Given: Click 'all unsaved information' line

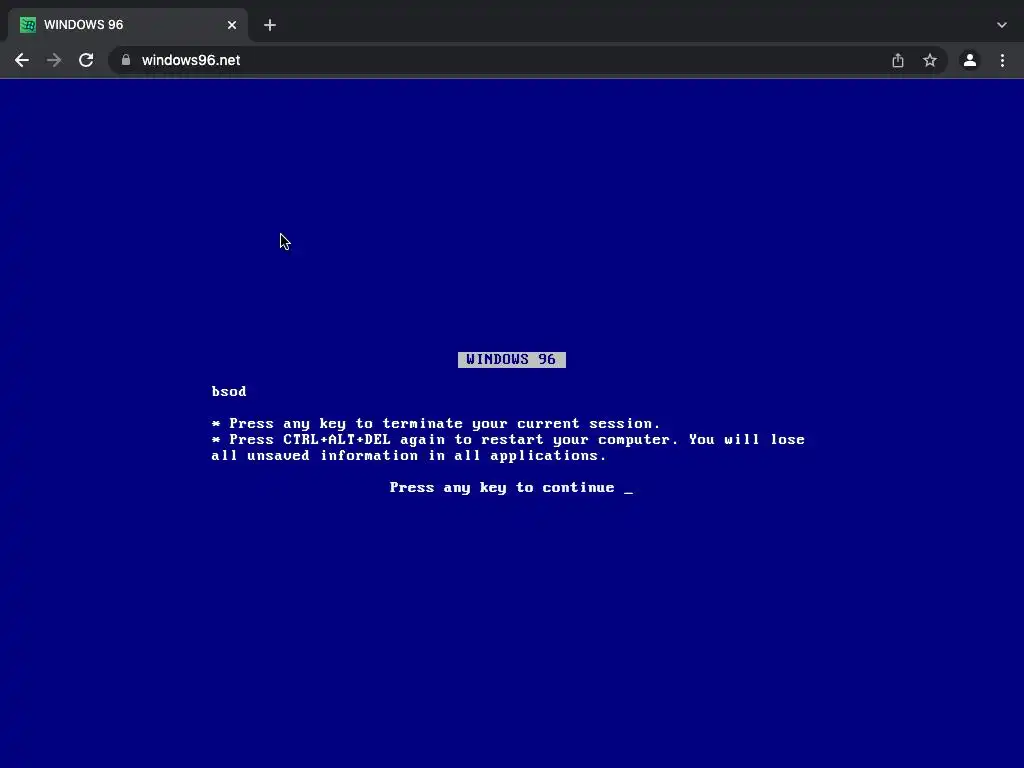Looking at the screenshot, I should coord(409,455).
